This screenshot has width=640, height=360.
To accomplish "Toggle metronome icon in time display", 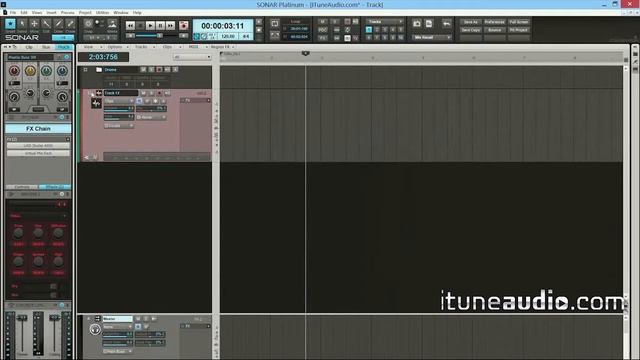I will 204,36.
